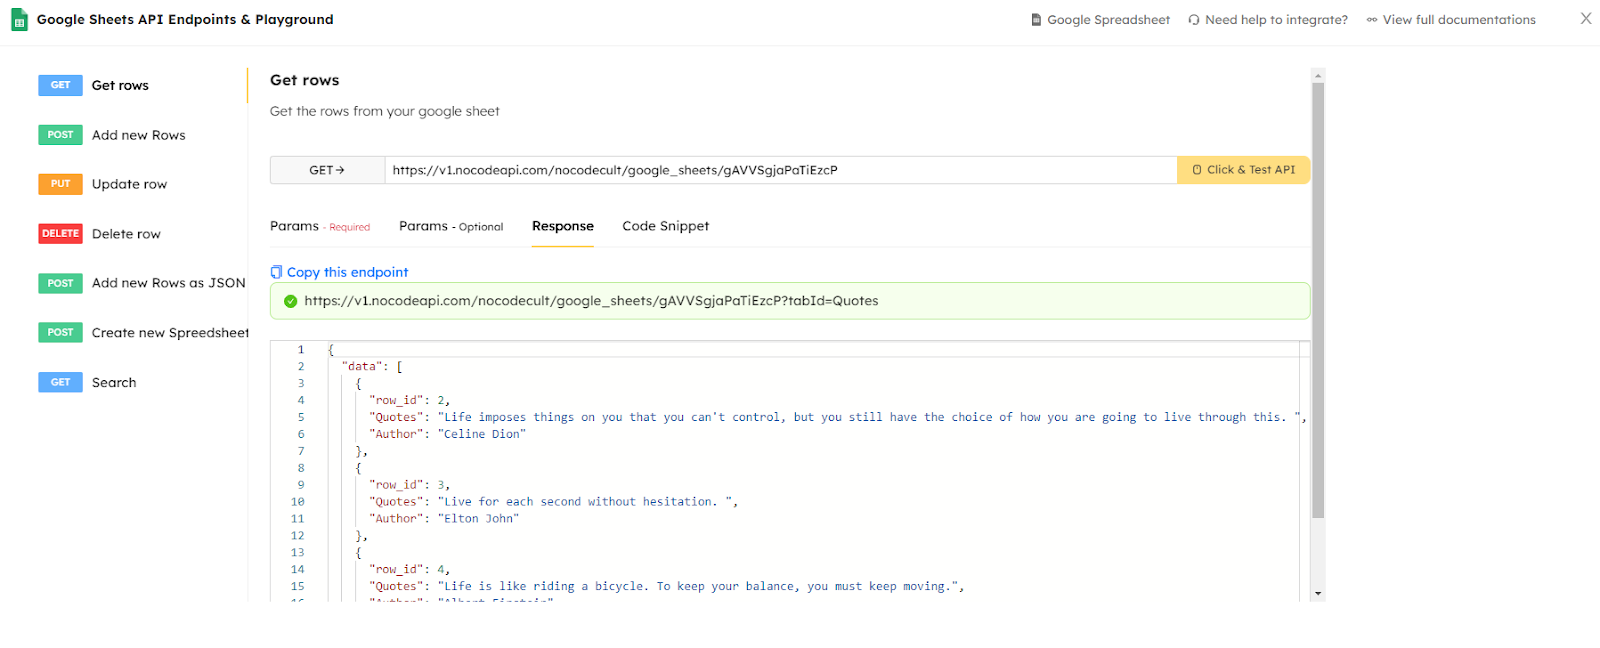Click the "Live for each second" quote text
Viewport: 1600px width, 648px height.
(x=587, y=502)
